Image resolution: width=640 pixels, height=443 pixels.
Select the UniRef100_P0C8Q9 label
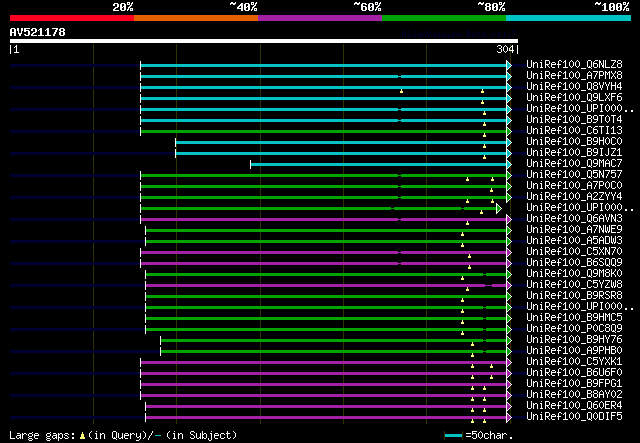574,329
